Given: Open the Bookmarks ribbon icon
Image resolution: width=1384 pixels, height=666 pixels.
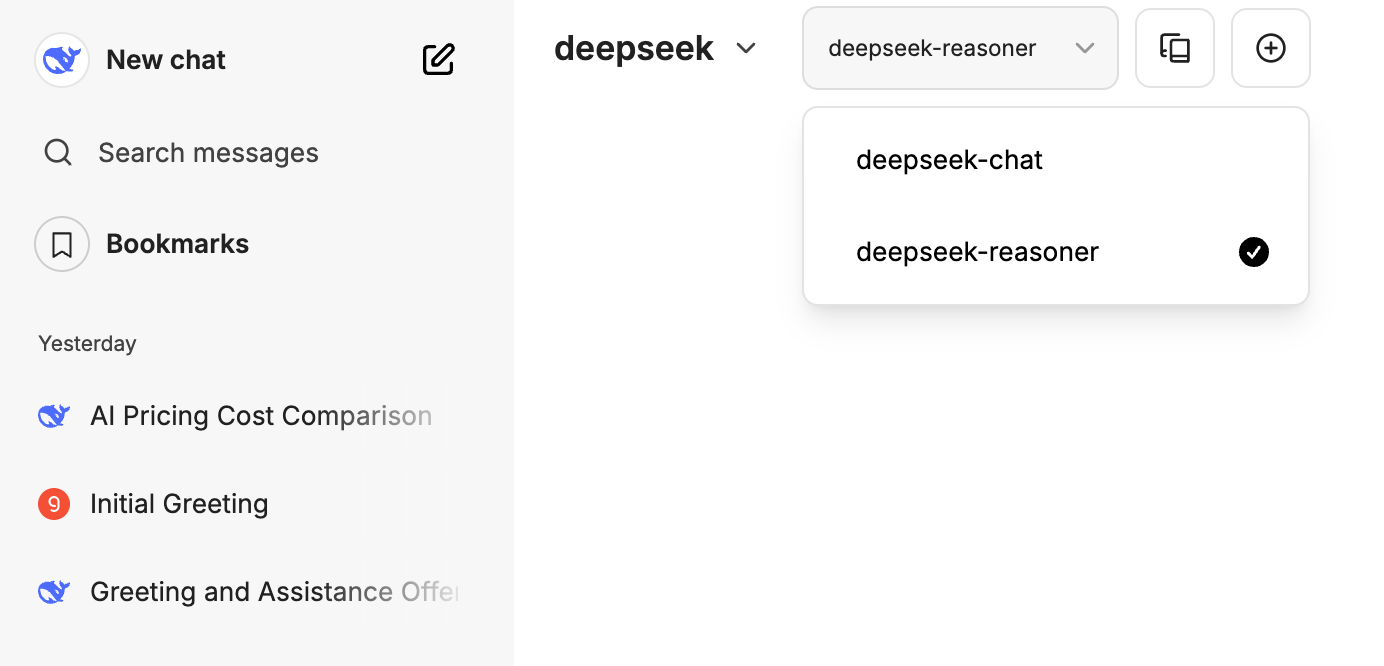Looking at the screenshot, I should click(x=62, y=244).
